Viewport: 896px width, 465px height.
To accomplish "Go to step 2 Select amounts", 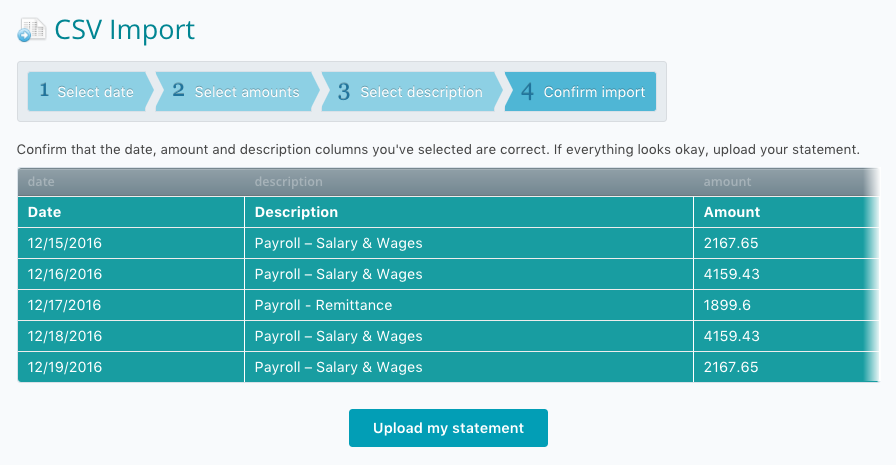I will pyautogui.click(x=236, y=91).
